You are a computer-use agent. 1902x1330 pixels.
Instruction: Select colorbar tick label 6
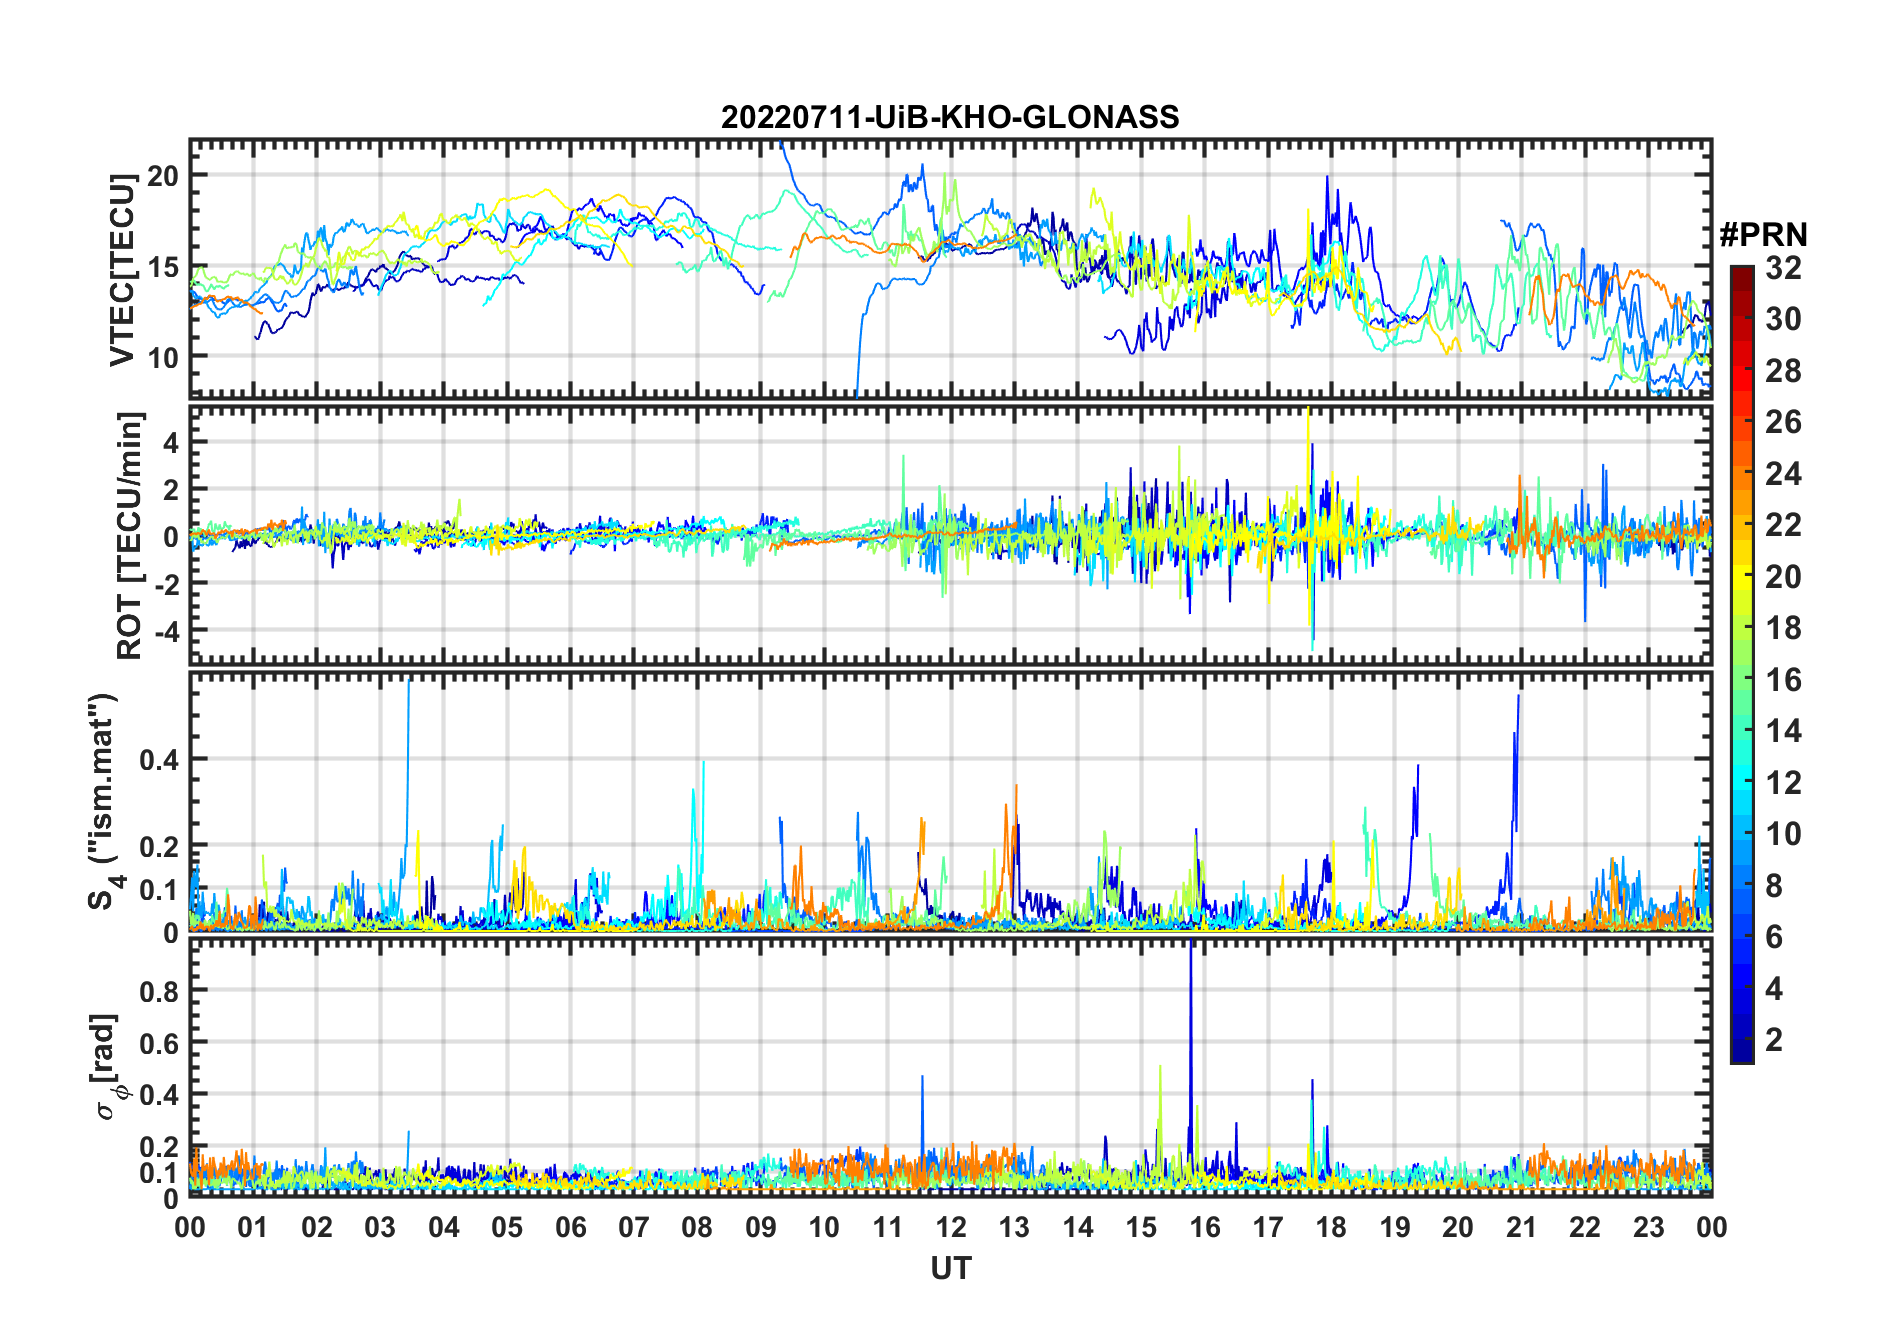(1774, 937)
